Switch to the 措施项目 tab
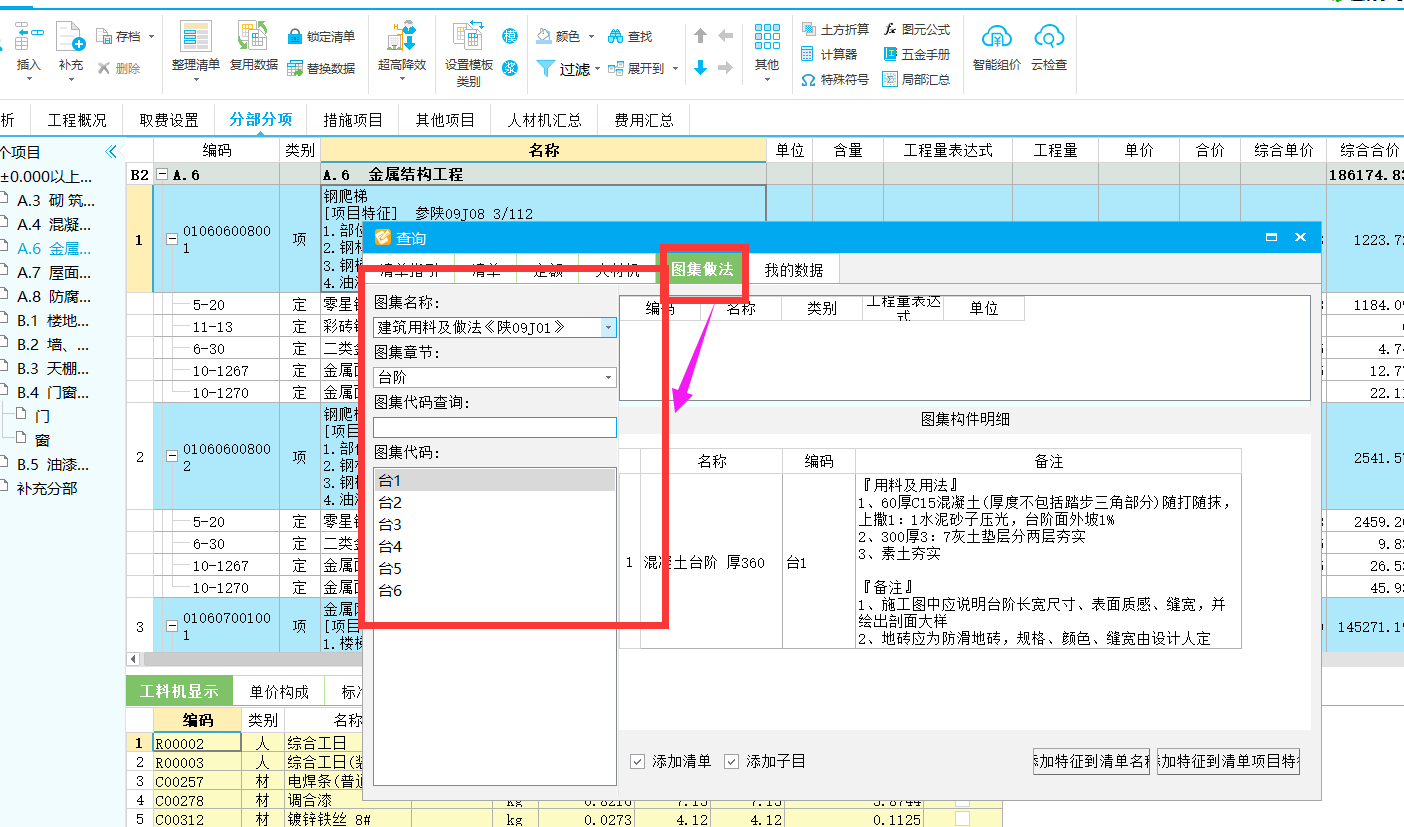 (x=353, y=120)
